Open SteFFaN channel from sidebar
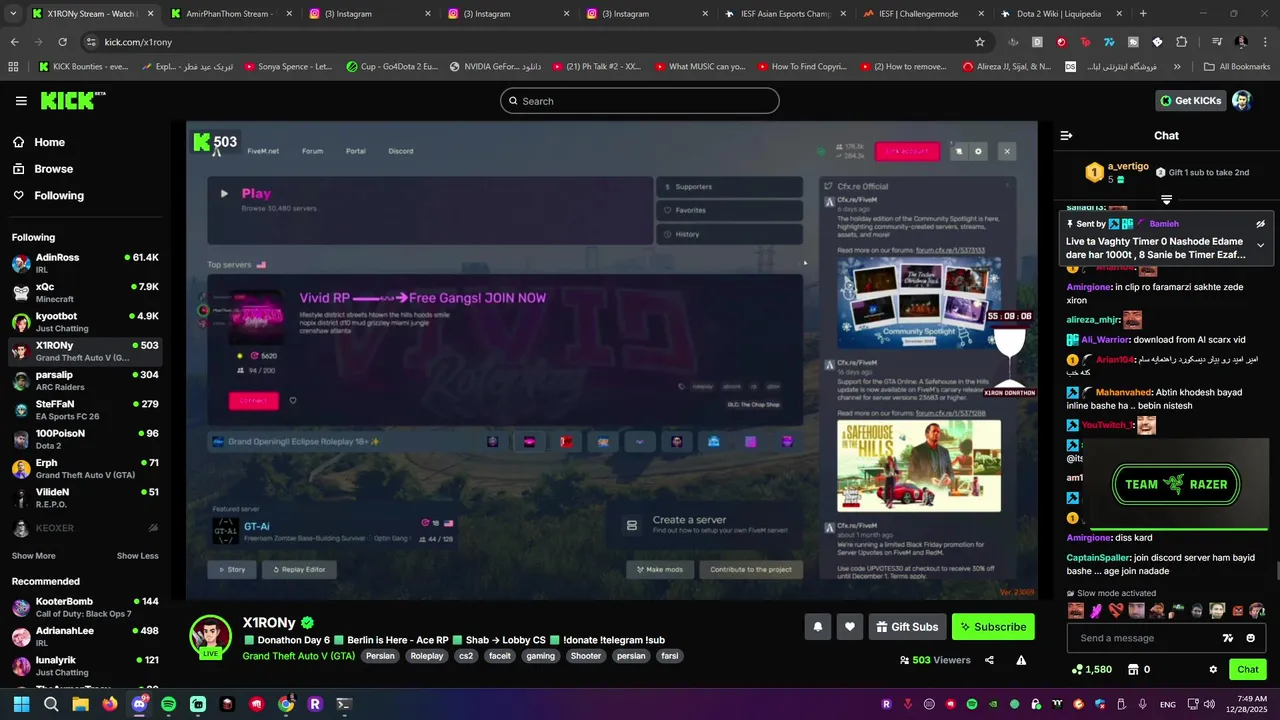 (x=85, y=409)
